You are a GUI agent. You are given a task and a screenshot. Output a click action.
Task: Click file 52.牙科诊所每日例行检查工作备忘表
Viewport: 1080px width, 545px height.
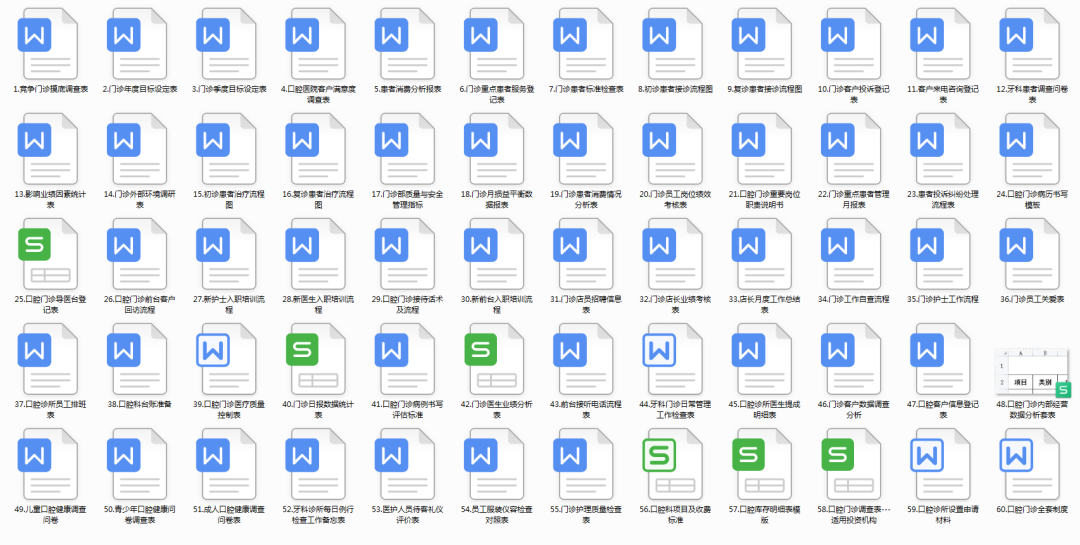click(318, 465)
